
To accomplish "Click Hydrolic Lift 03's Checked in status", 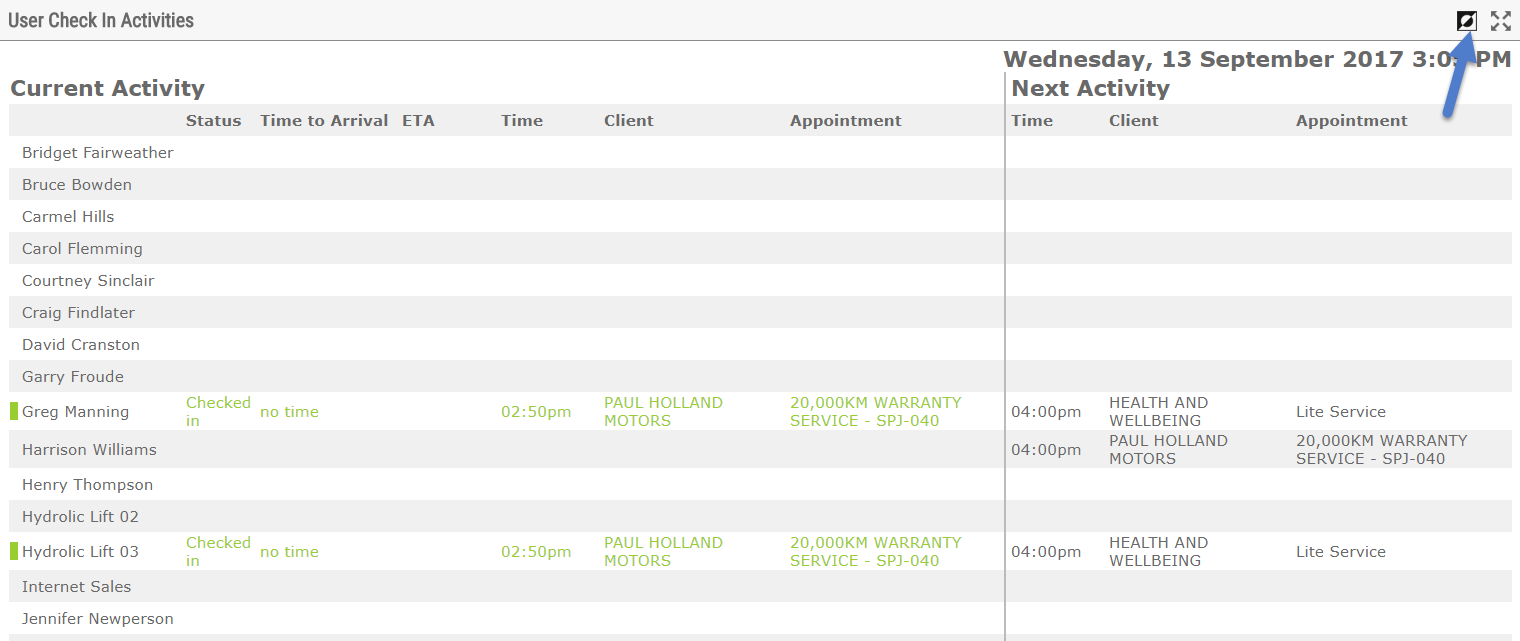I will tap(218, 551).
